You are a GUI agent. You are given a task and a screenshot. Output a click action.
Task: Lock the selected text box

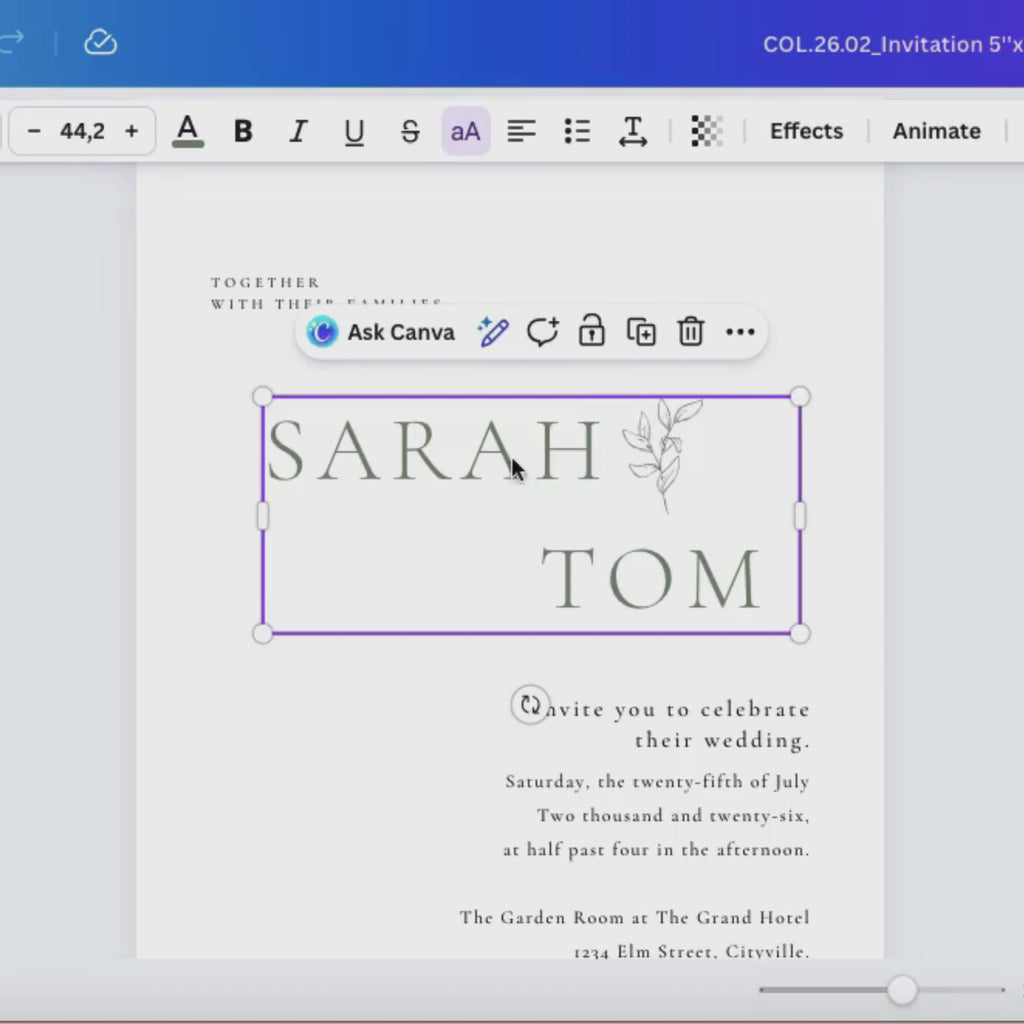tap(592, 330)
